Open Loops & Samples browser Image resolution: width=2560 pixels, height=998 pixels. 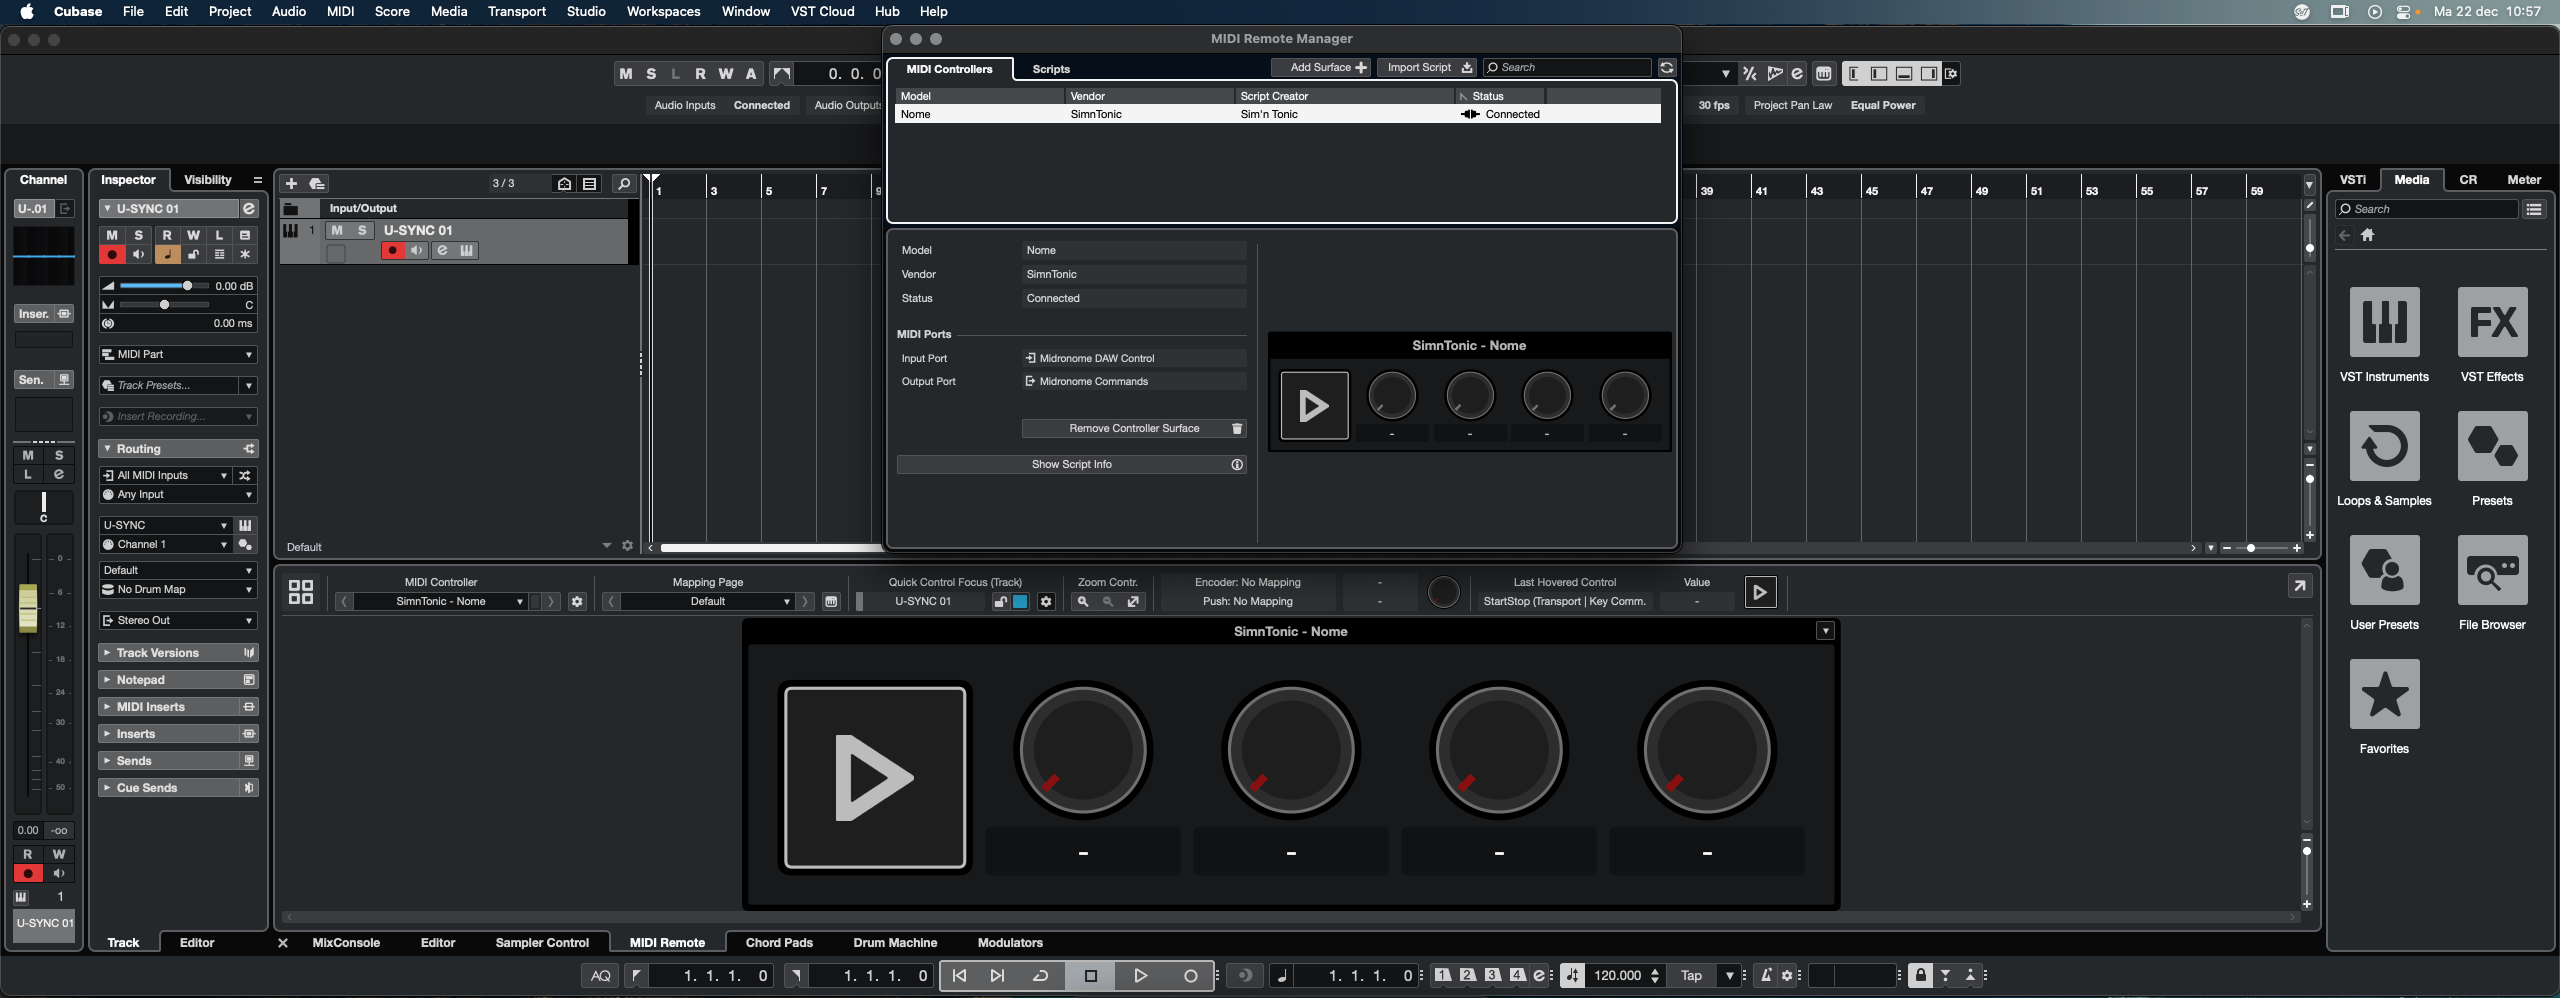tap(2384, 446)
